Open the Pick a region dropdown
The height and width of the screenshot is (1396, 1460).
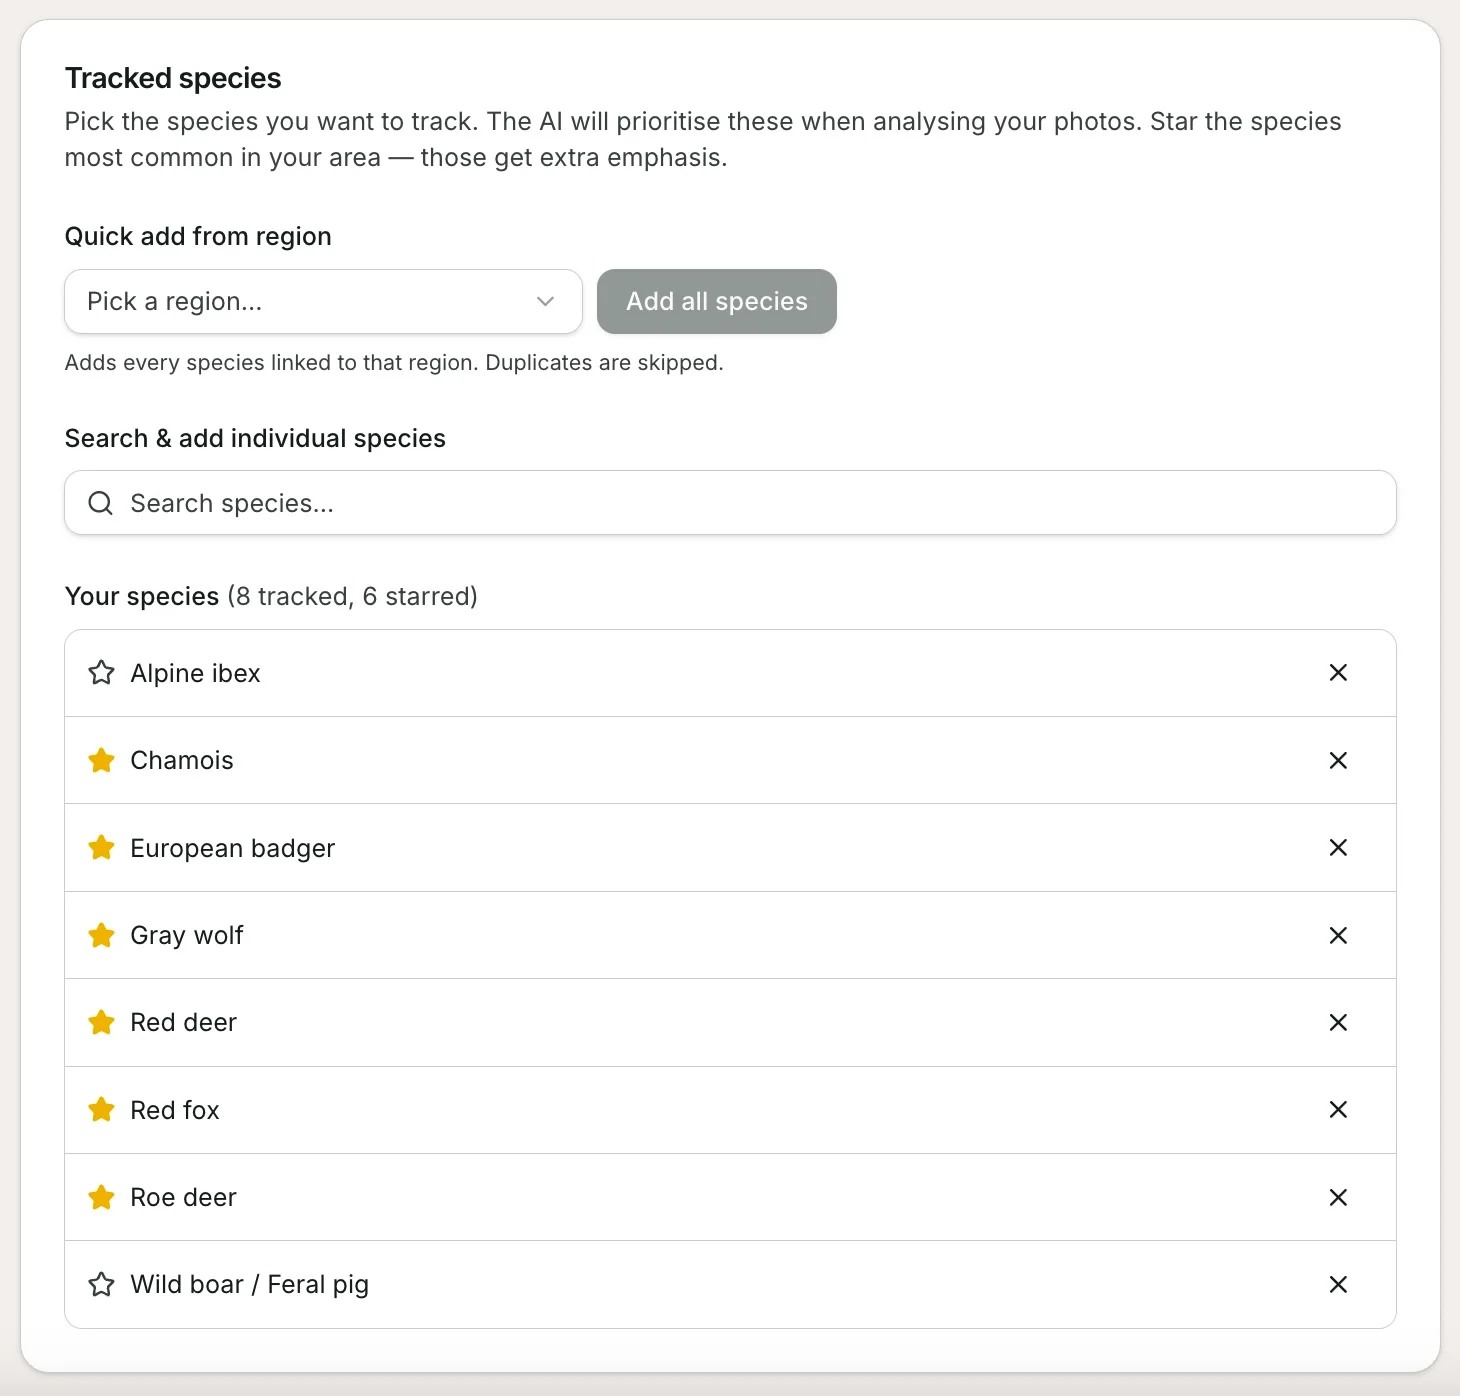(x=323, y=301)
